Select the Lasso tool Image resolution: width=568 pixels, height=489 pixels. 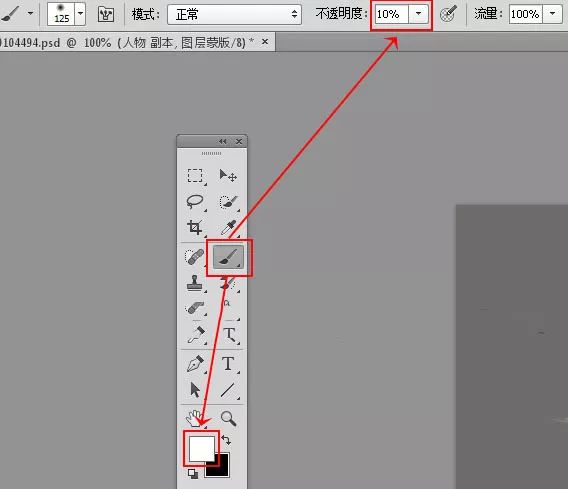click(x=195, y=202)
